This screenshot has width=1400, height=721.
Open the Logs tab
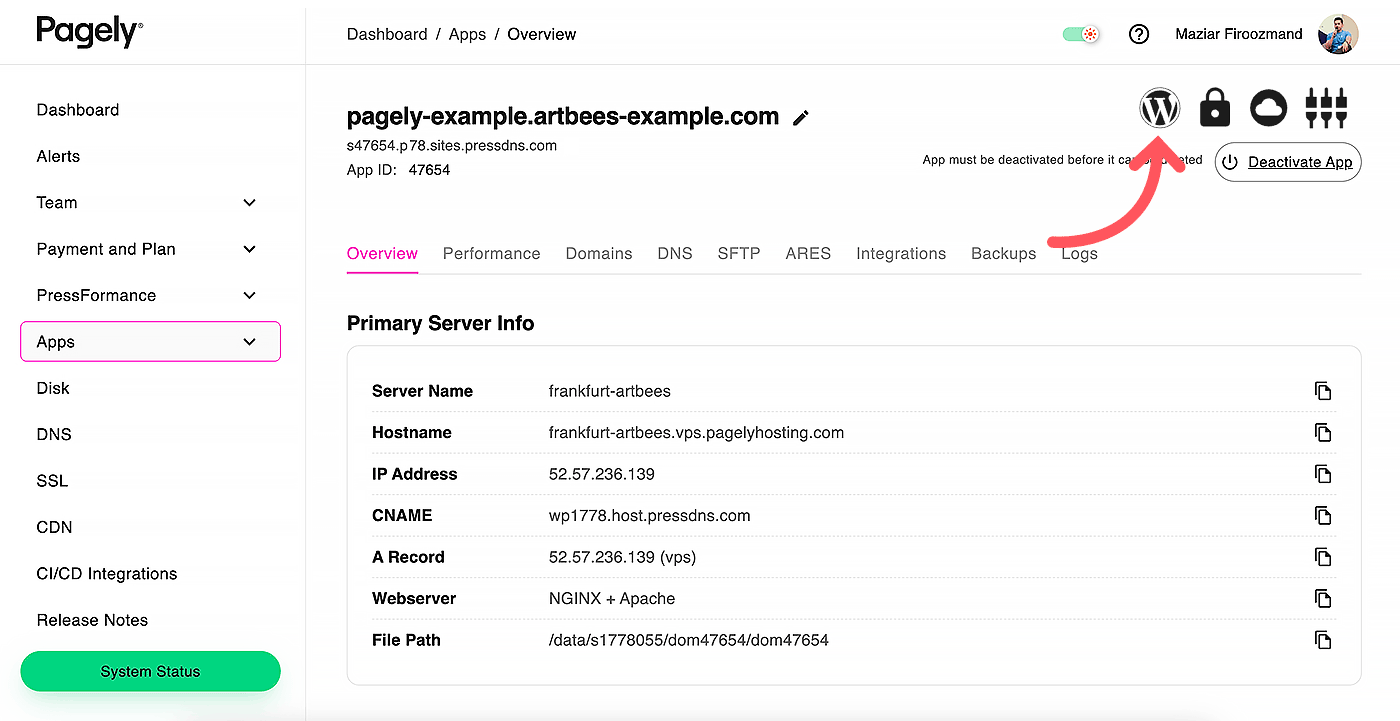point(1079,254)
